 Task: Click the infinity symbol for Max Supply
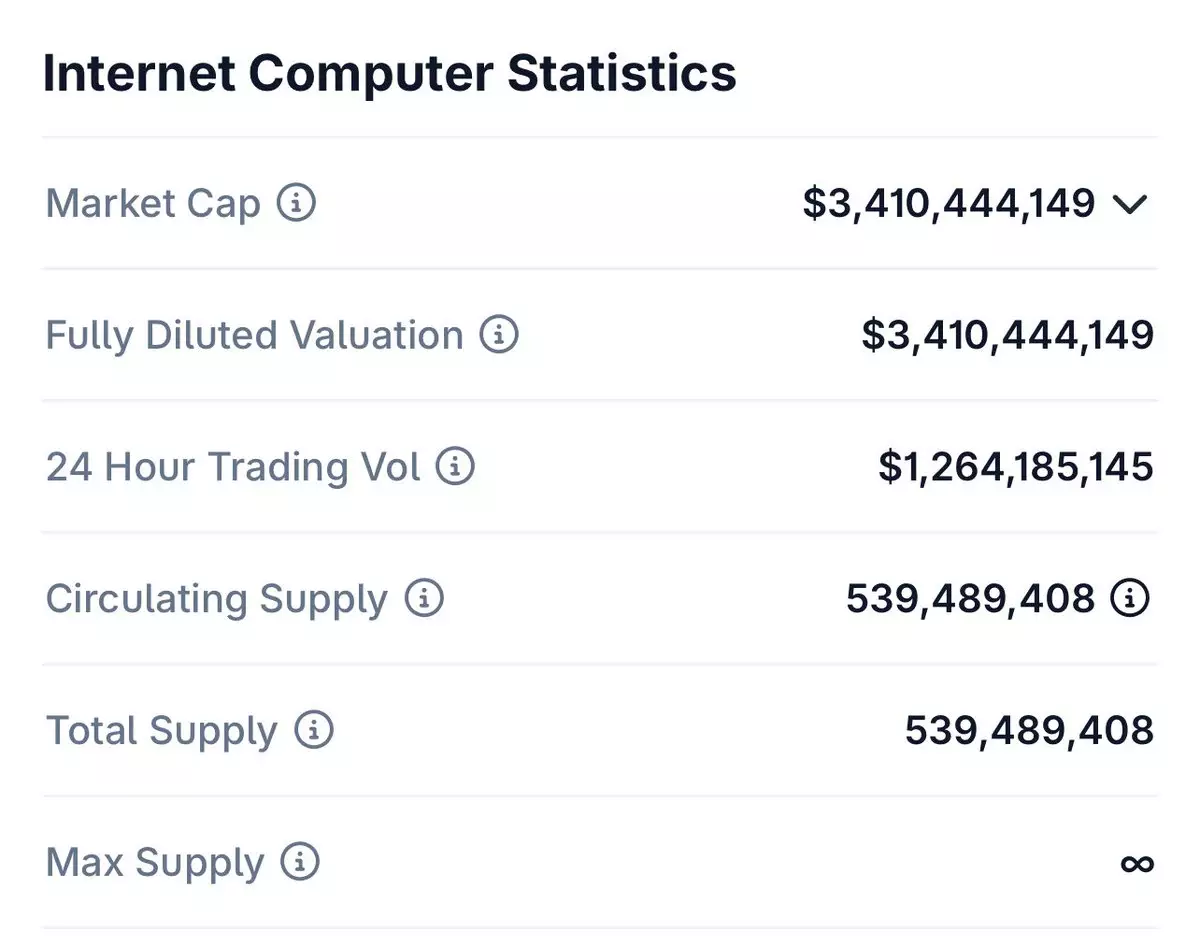pyautogui.click(x=1137, y=863)
